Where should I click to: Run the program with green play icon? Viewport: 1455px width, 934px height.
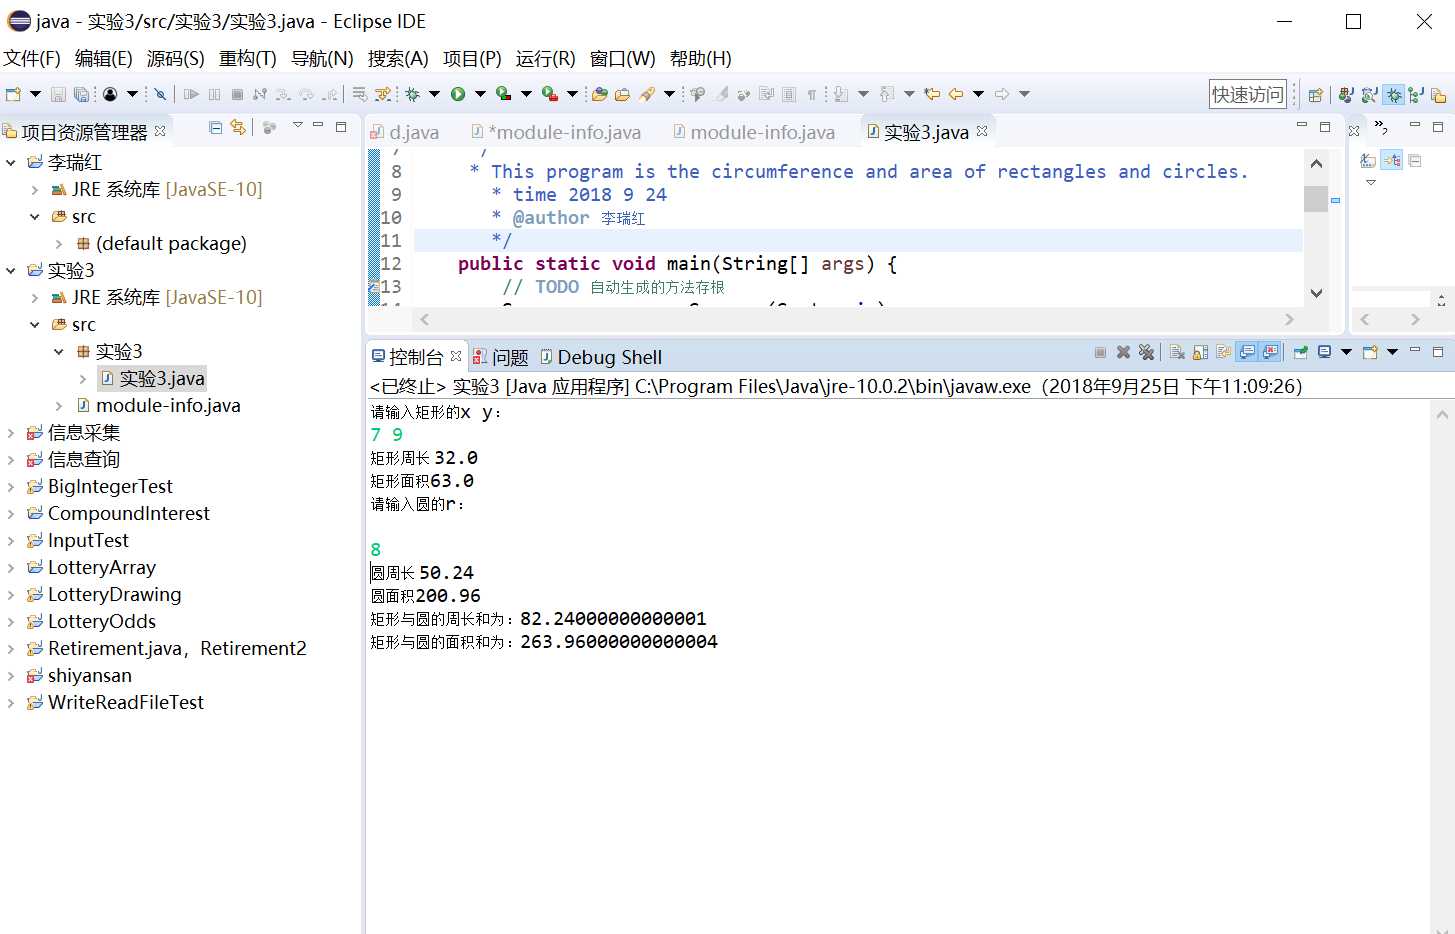pyautogui.click(x=457, y=94)
